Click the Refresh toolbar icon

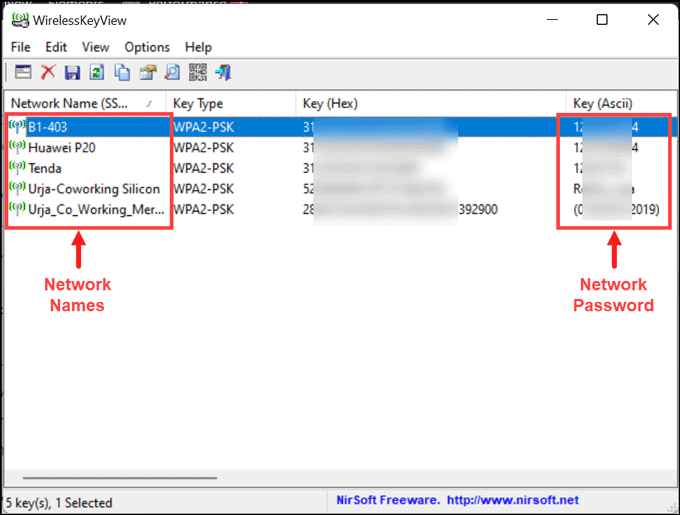97,72
